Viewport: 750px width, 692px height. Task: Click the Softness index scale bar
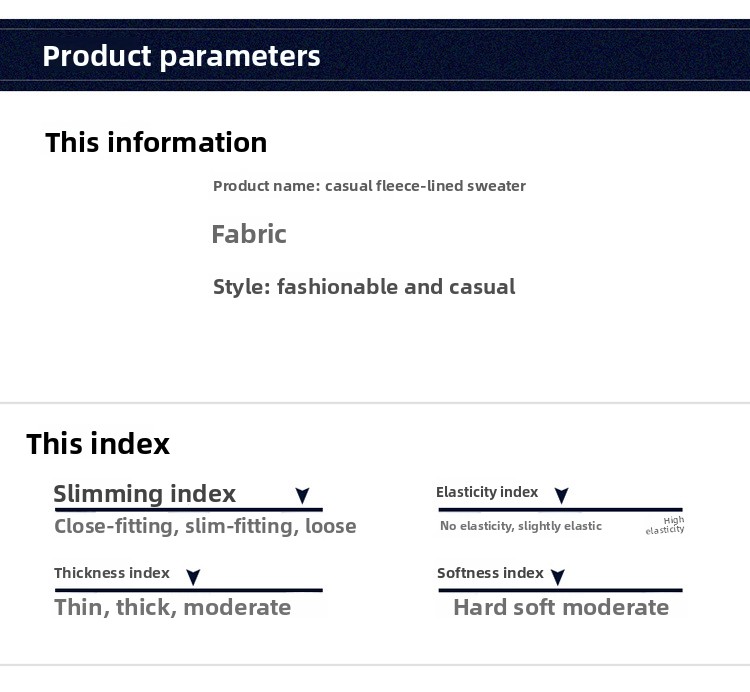coord(560,590)
